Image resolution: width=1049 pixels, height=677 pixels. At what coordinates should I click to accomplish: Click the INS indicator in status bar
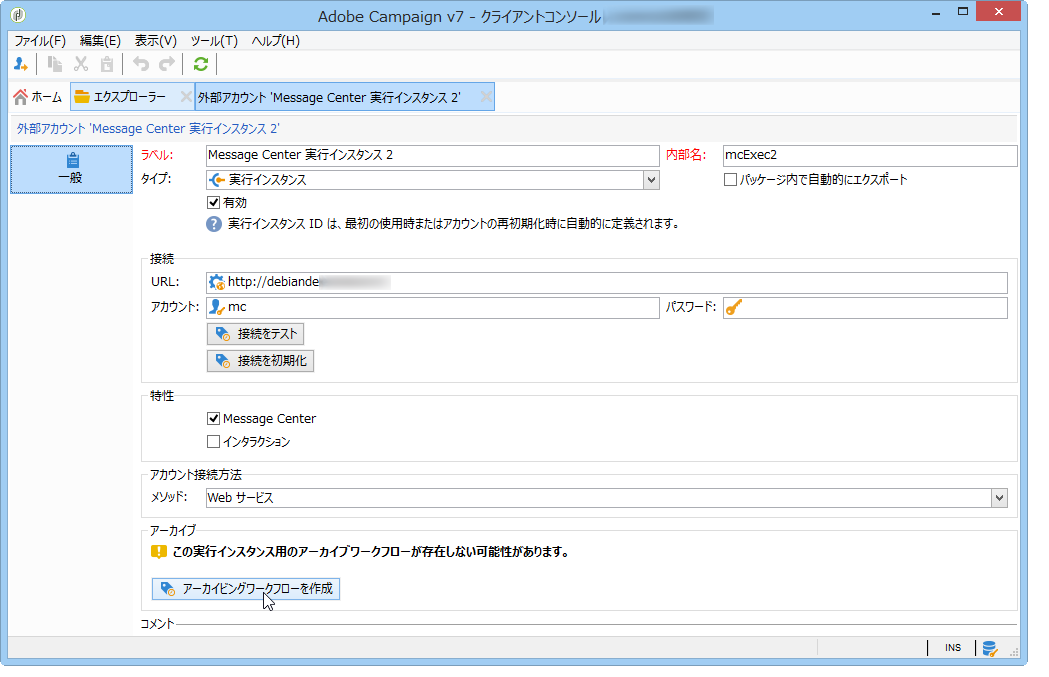tap(953, 648)
